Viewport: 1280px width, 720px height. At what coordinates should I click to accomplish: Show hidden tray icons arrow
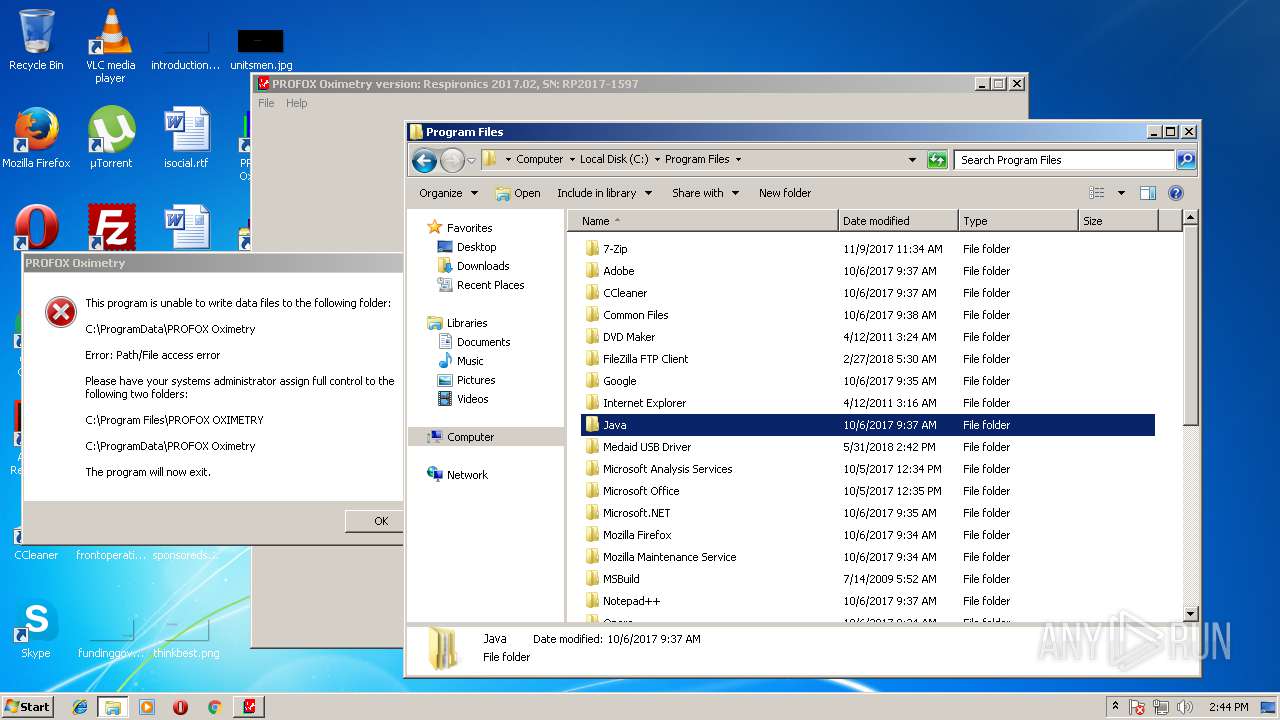click(1116, 707)
